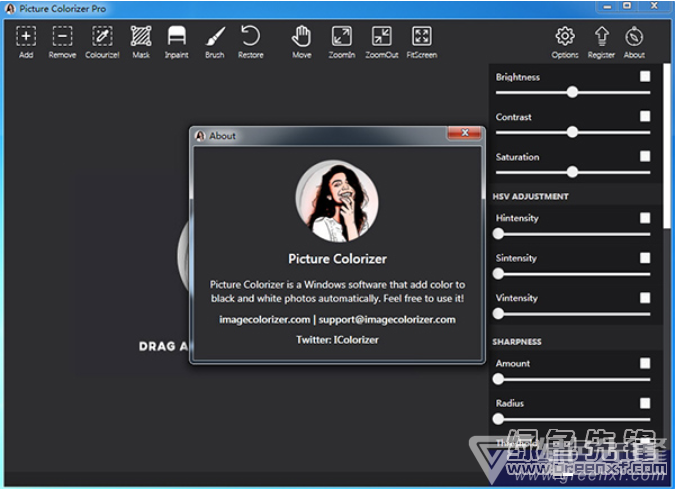Click the Picture Colorizer heading text
Image resolution: width=676 pixels, height=489 pixels.
[337, 259]
